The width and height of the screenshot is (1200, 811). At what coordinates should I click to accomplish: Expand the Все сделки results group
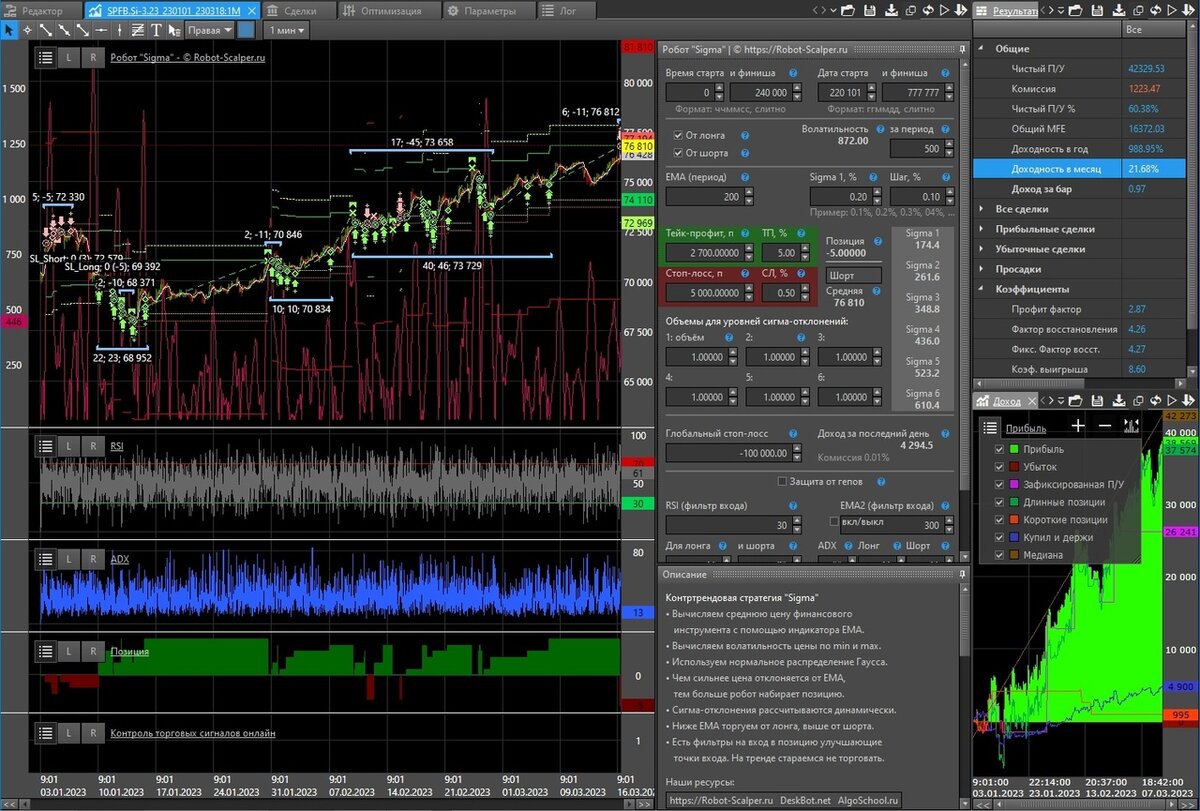(x=981, y=209)
